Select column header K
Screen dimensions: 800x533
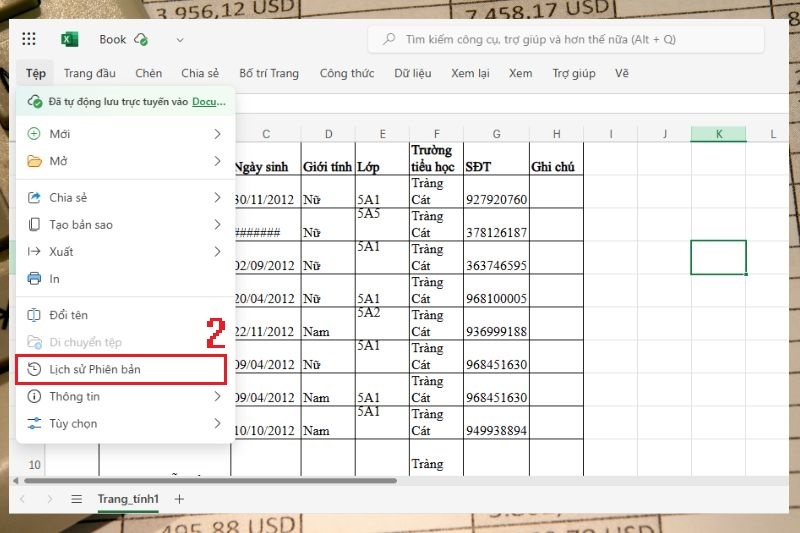[718, 134]
